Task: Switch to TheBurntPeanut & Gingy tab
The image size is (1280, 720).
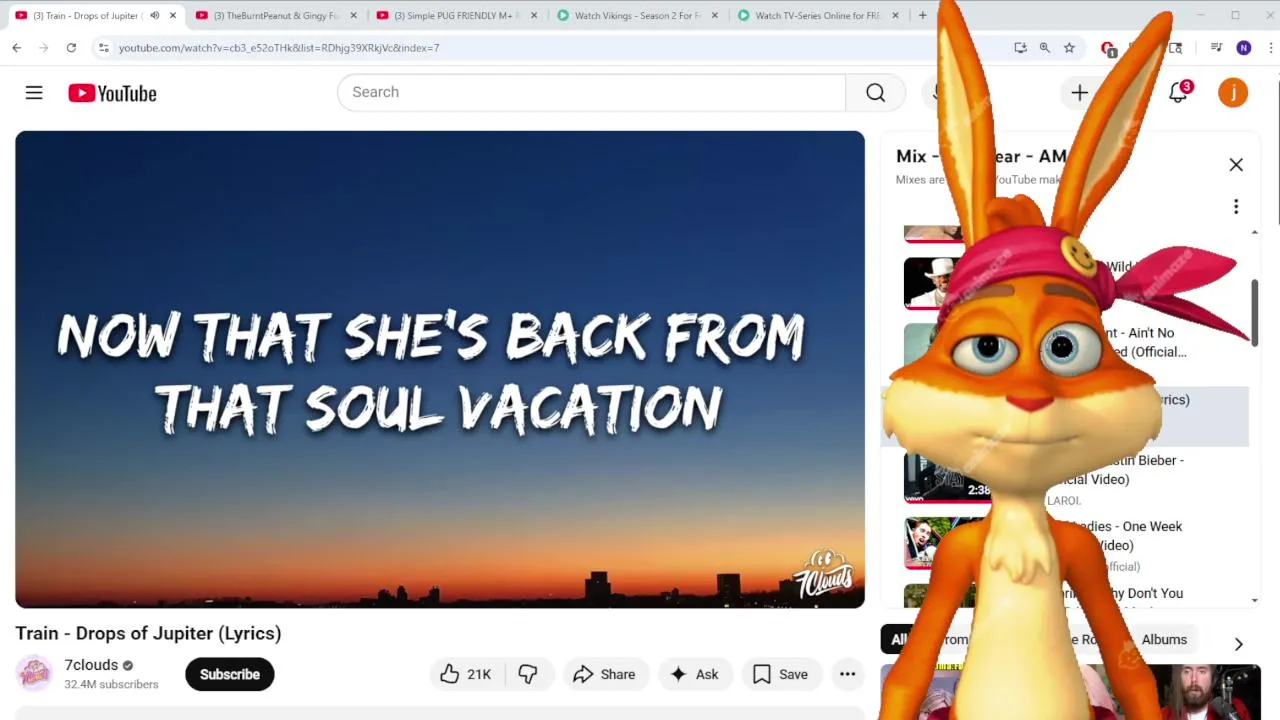Action: pyautogui.click(x=276, y=15)
